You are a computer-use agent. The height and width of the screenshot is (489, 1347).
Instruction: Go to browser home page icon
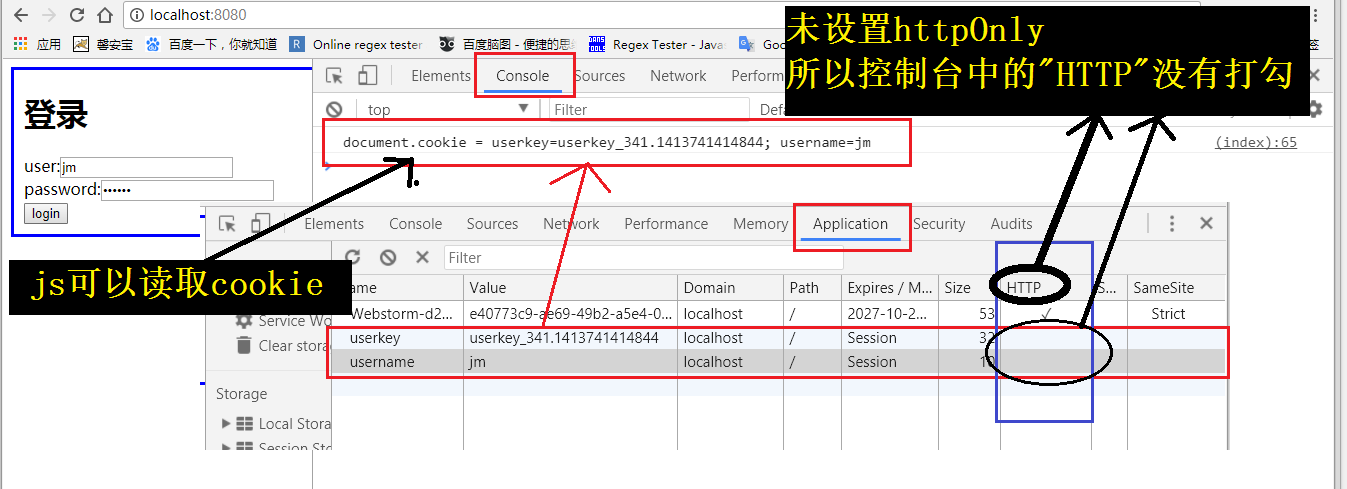click(x=105, y=15)
